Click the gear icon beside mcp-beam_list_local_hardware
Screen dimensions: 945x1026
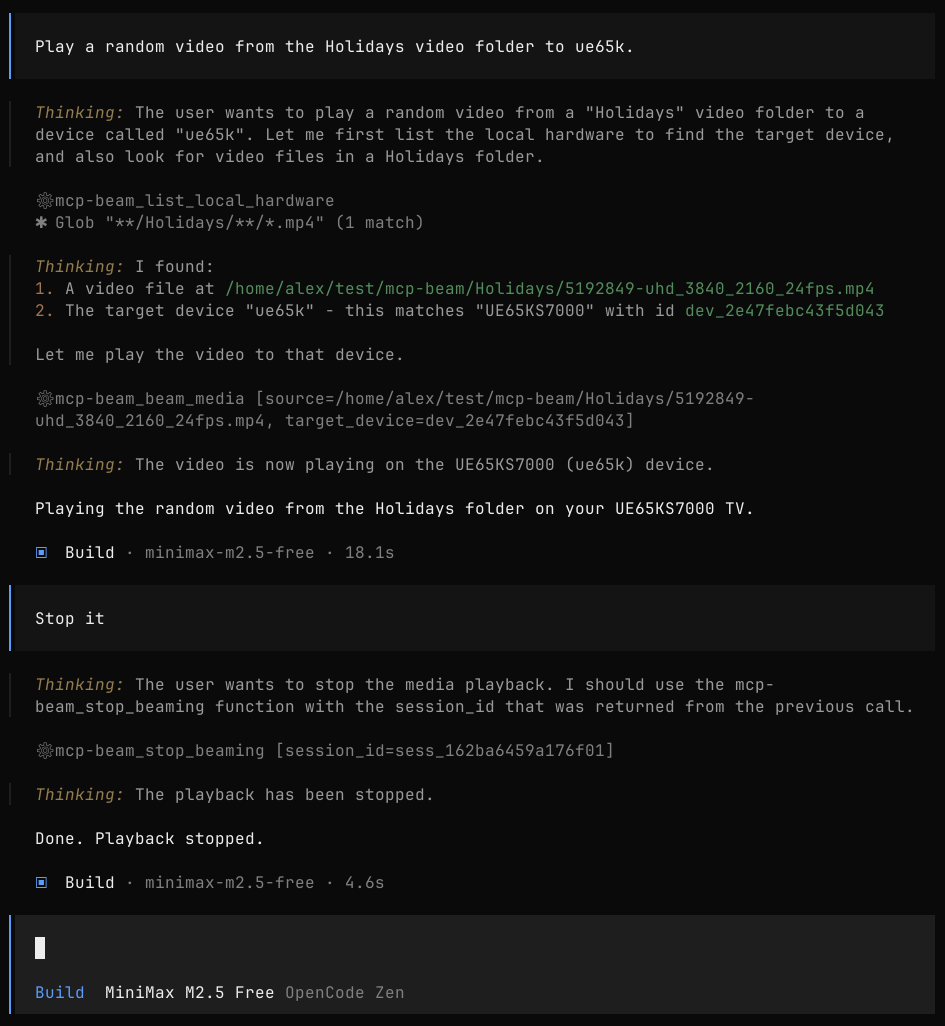(44, 201)
